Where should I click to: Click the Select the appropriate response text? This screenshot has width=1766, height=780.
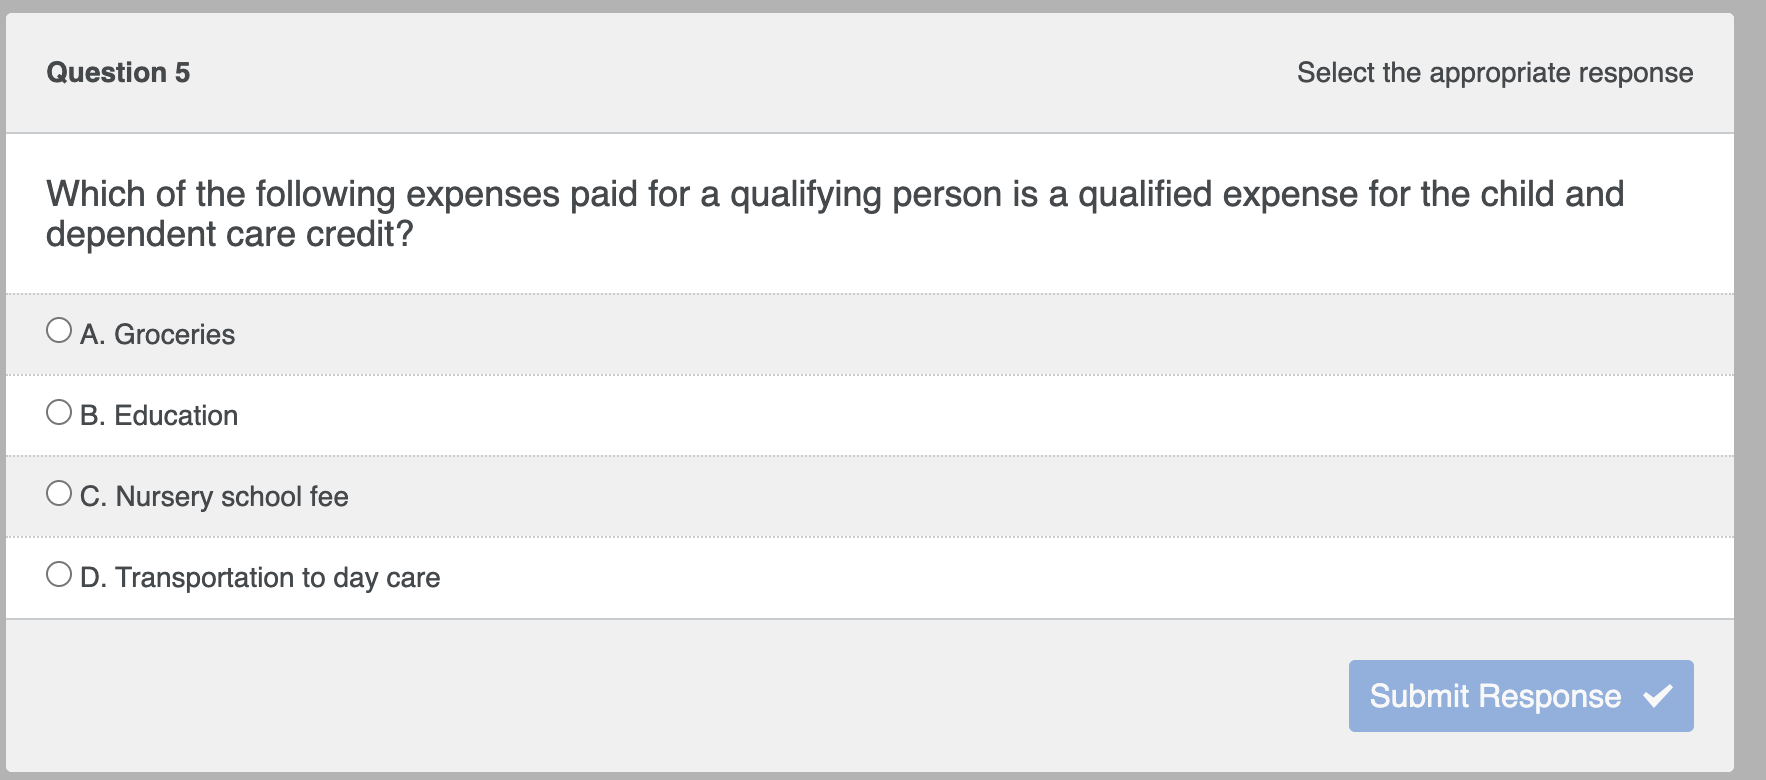(x=1494, y=72)
